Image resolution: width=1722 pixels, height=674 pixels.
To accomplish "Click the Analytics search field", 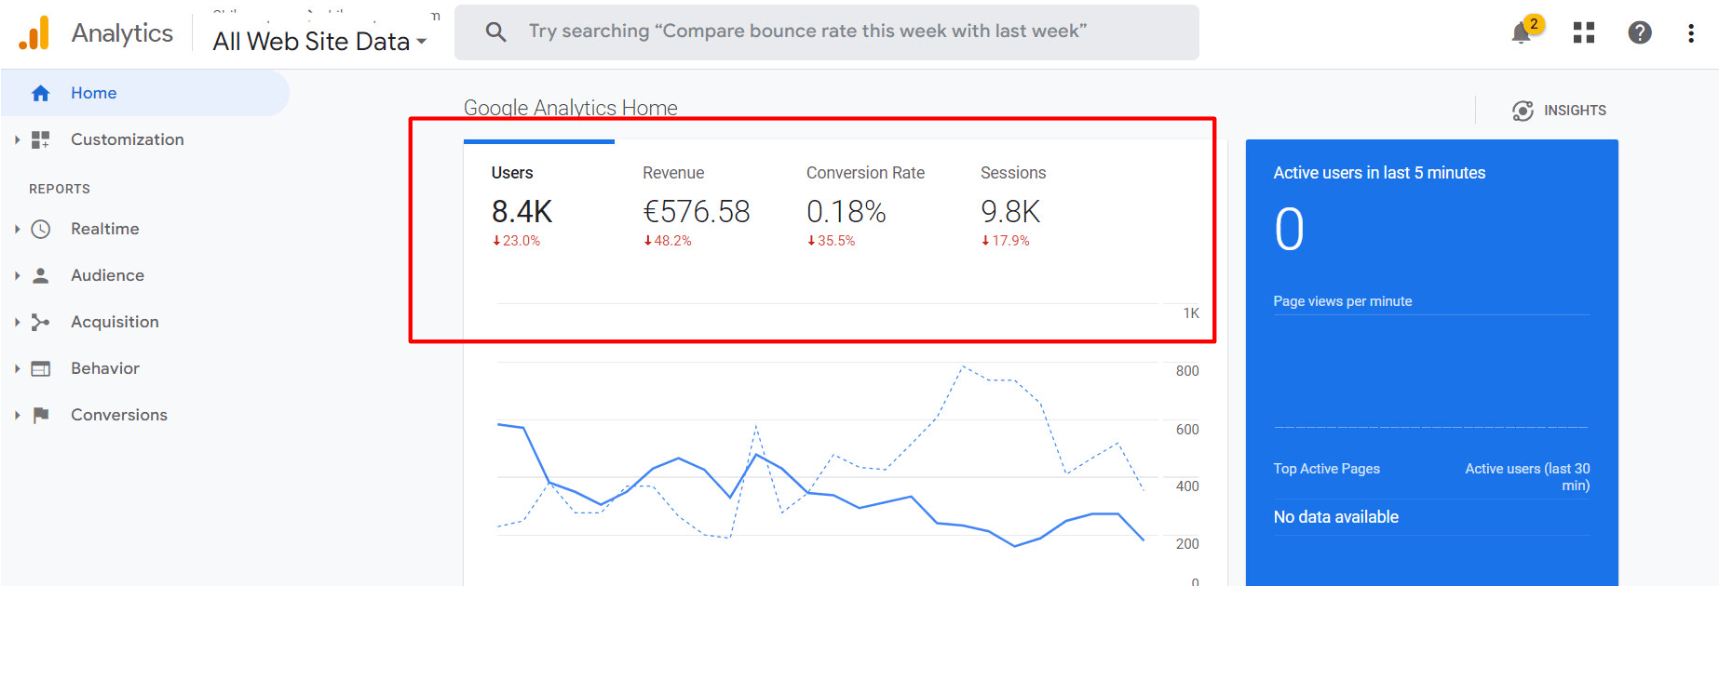I will click(x=826, y=32).
